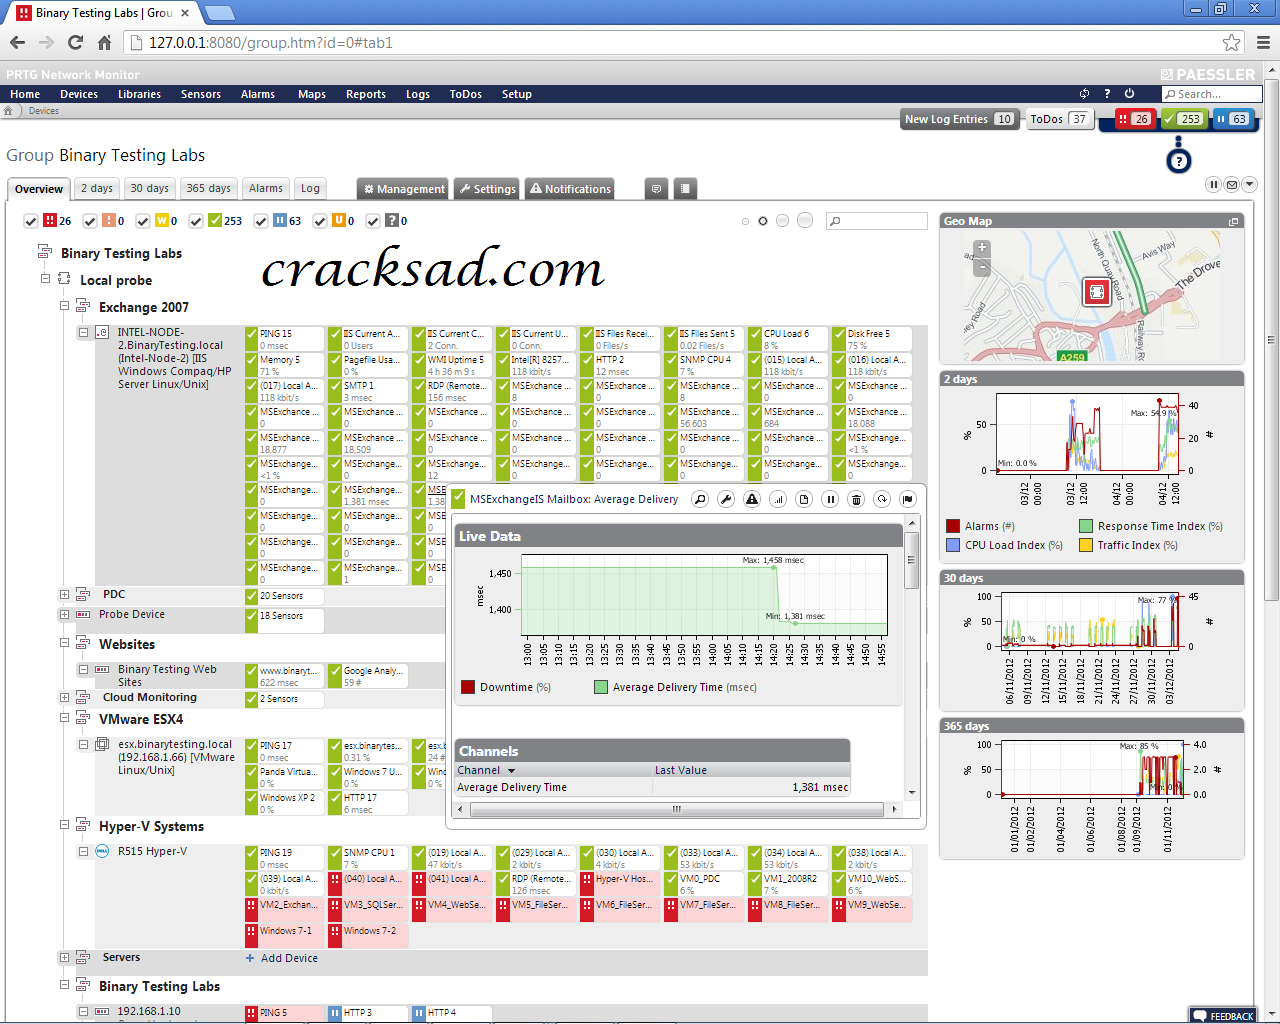Maximize the Geo Map panel
Image resolution: width=1280 pixels, height=1024 pixels.
click(1233, 222)
